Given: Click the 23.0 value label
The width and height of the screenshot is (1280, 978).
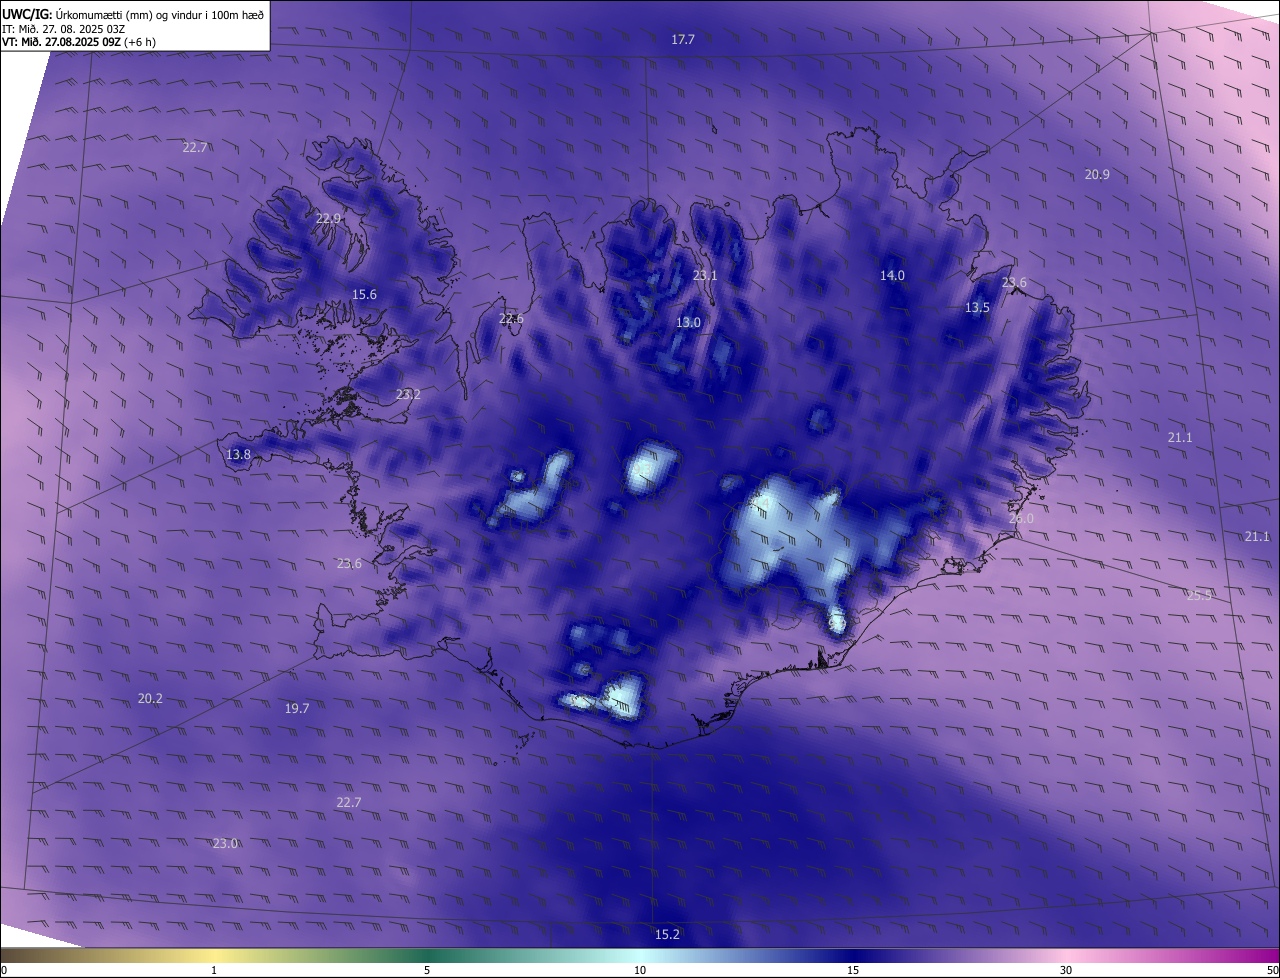Looking at the screenshot, I should click(225, 843).
